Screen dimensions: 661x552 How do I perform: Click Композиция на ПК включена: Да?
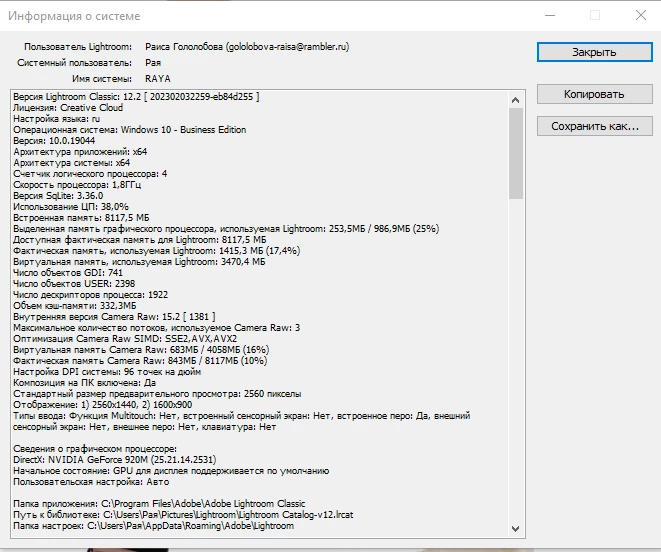coord(84,382)
